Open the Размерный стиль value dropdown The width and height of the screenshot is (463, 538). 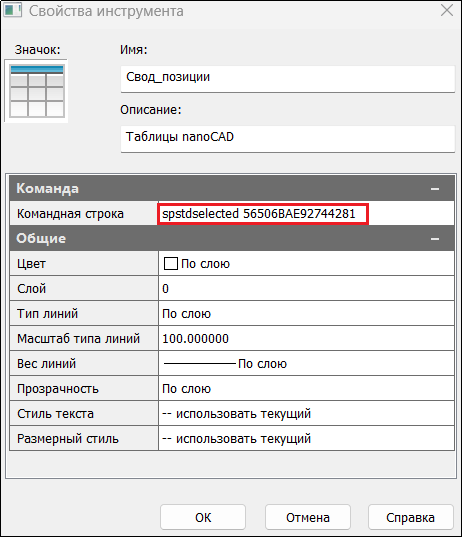tap(306, 439)
